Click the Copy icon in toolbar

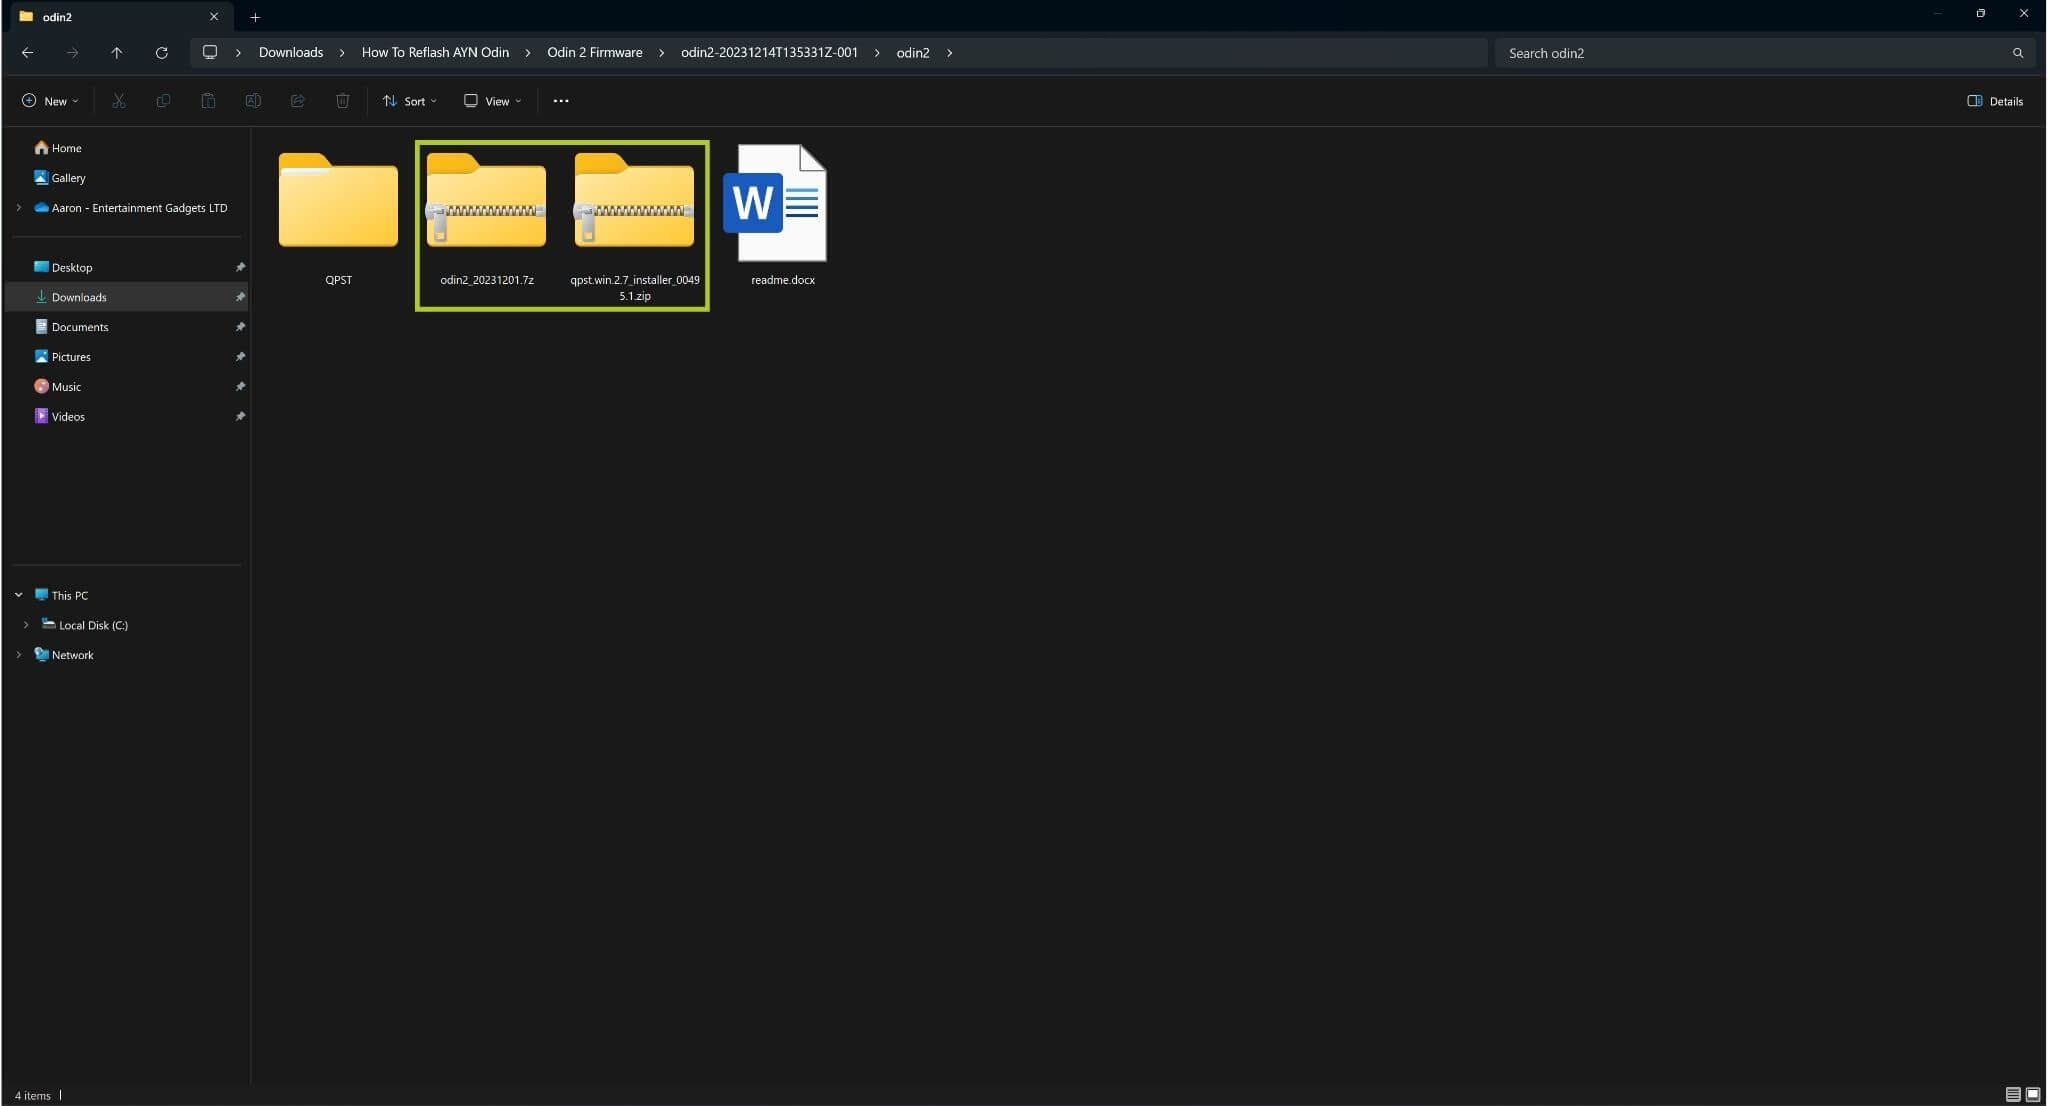click(163, 101)
